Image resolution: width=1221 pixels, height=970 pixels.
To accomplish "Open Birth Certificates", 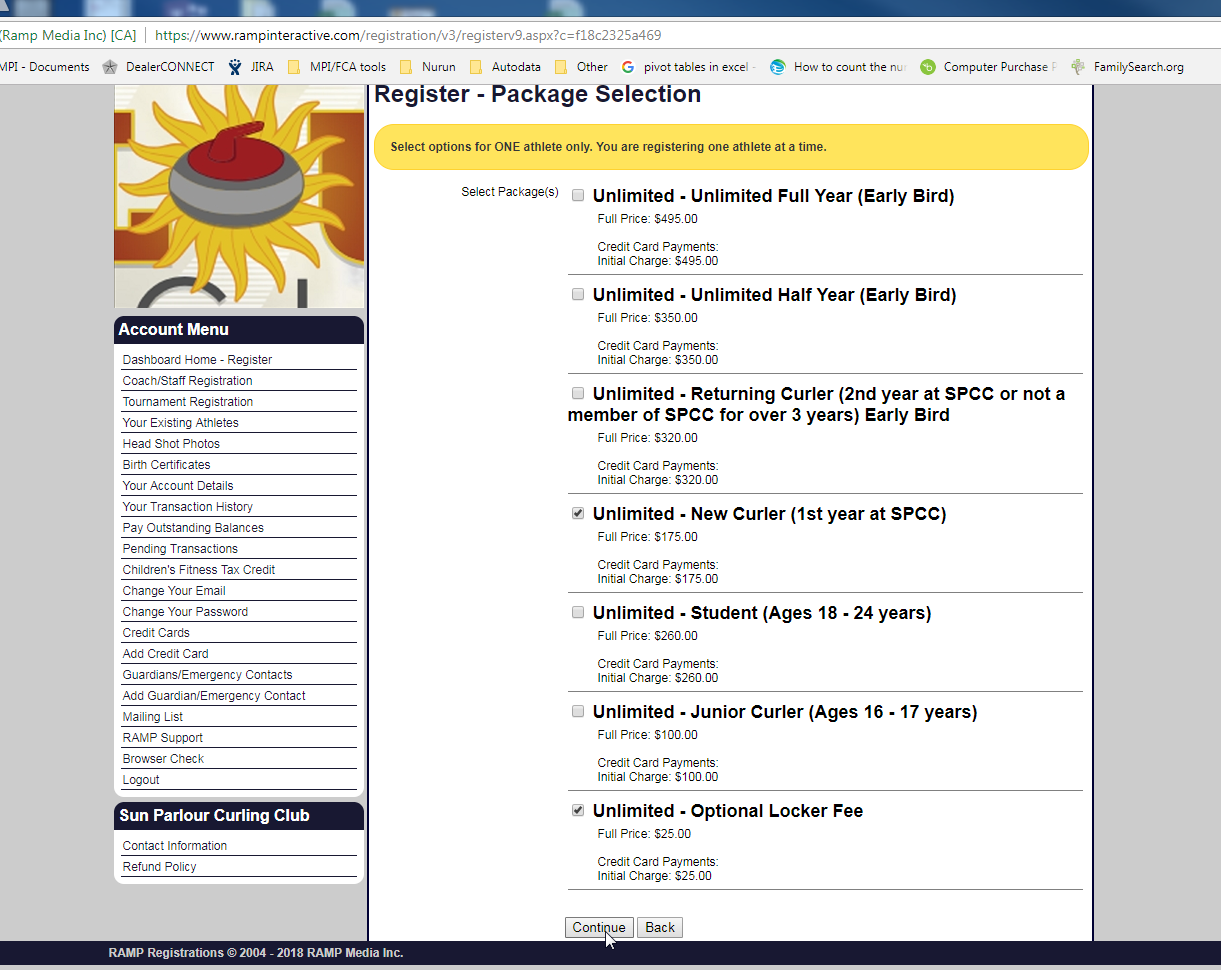I will pyautogui.click(x=166, y=465).
